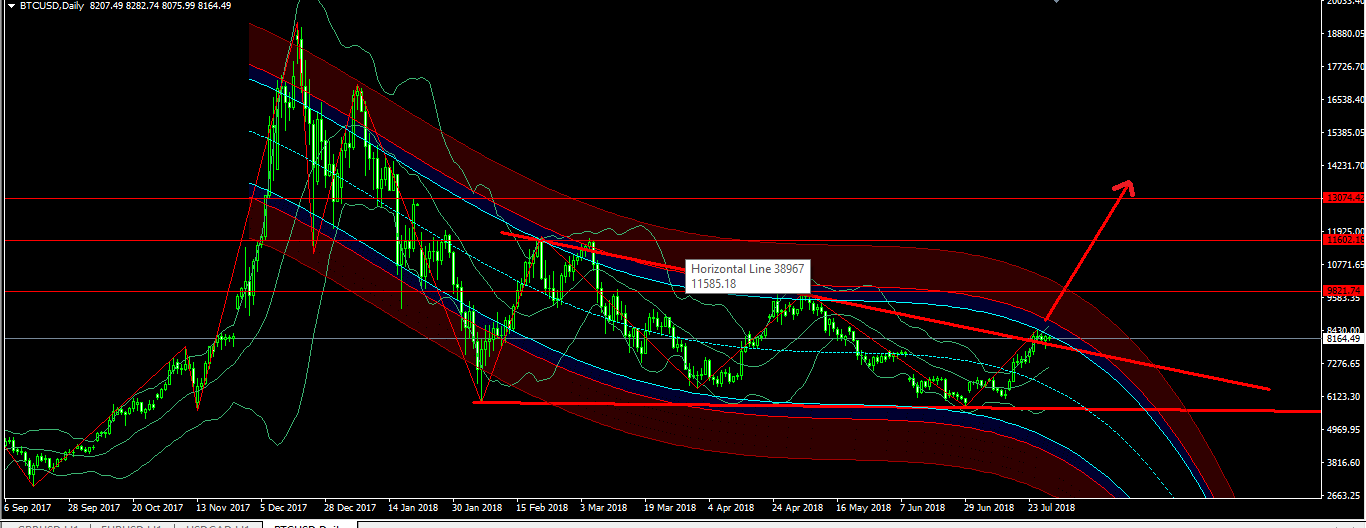Click the 3 Mar 2018 date label
This screenshot has width=1366, height=528.
tap(606, 507)
